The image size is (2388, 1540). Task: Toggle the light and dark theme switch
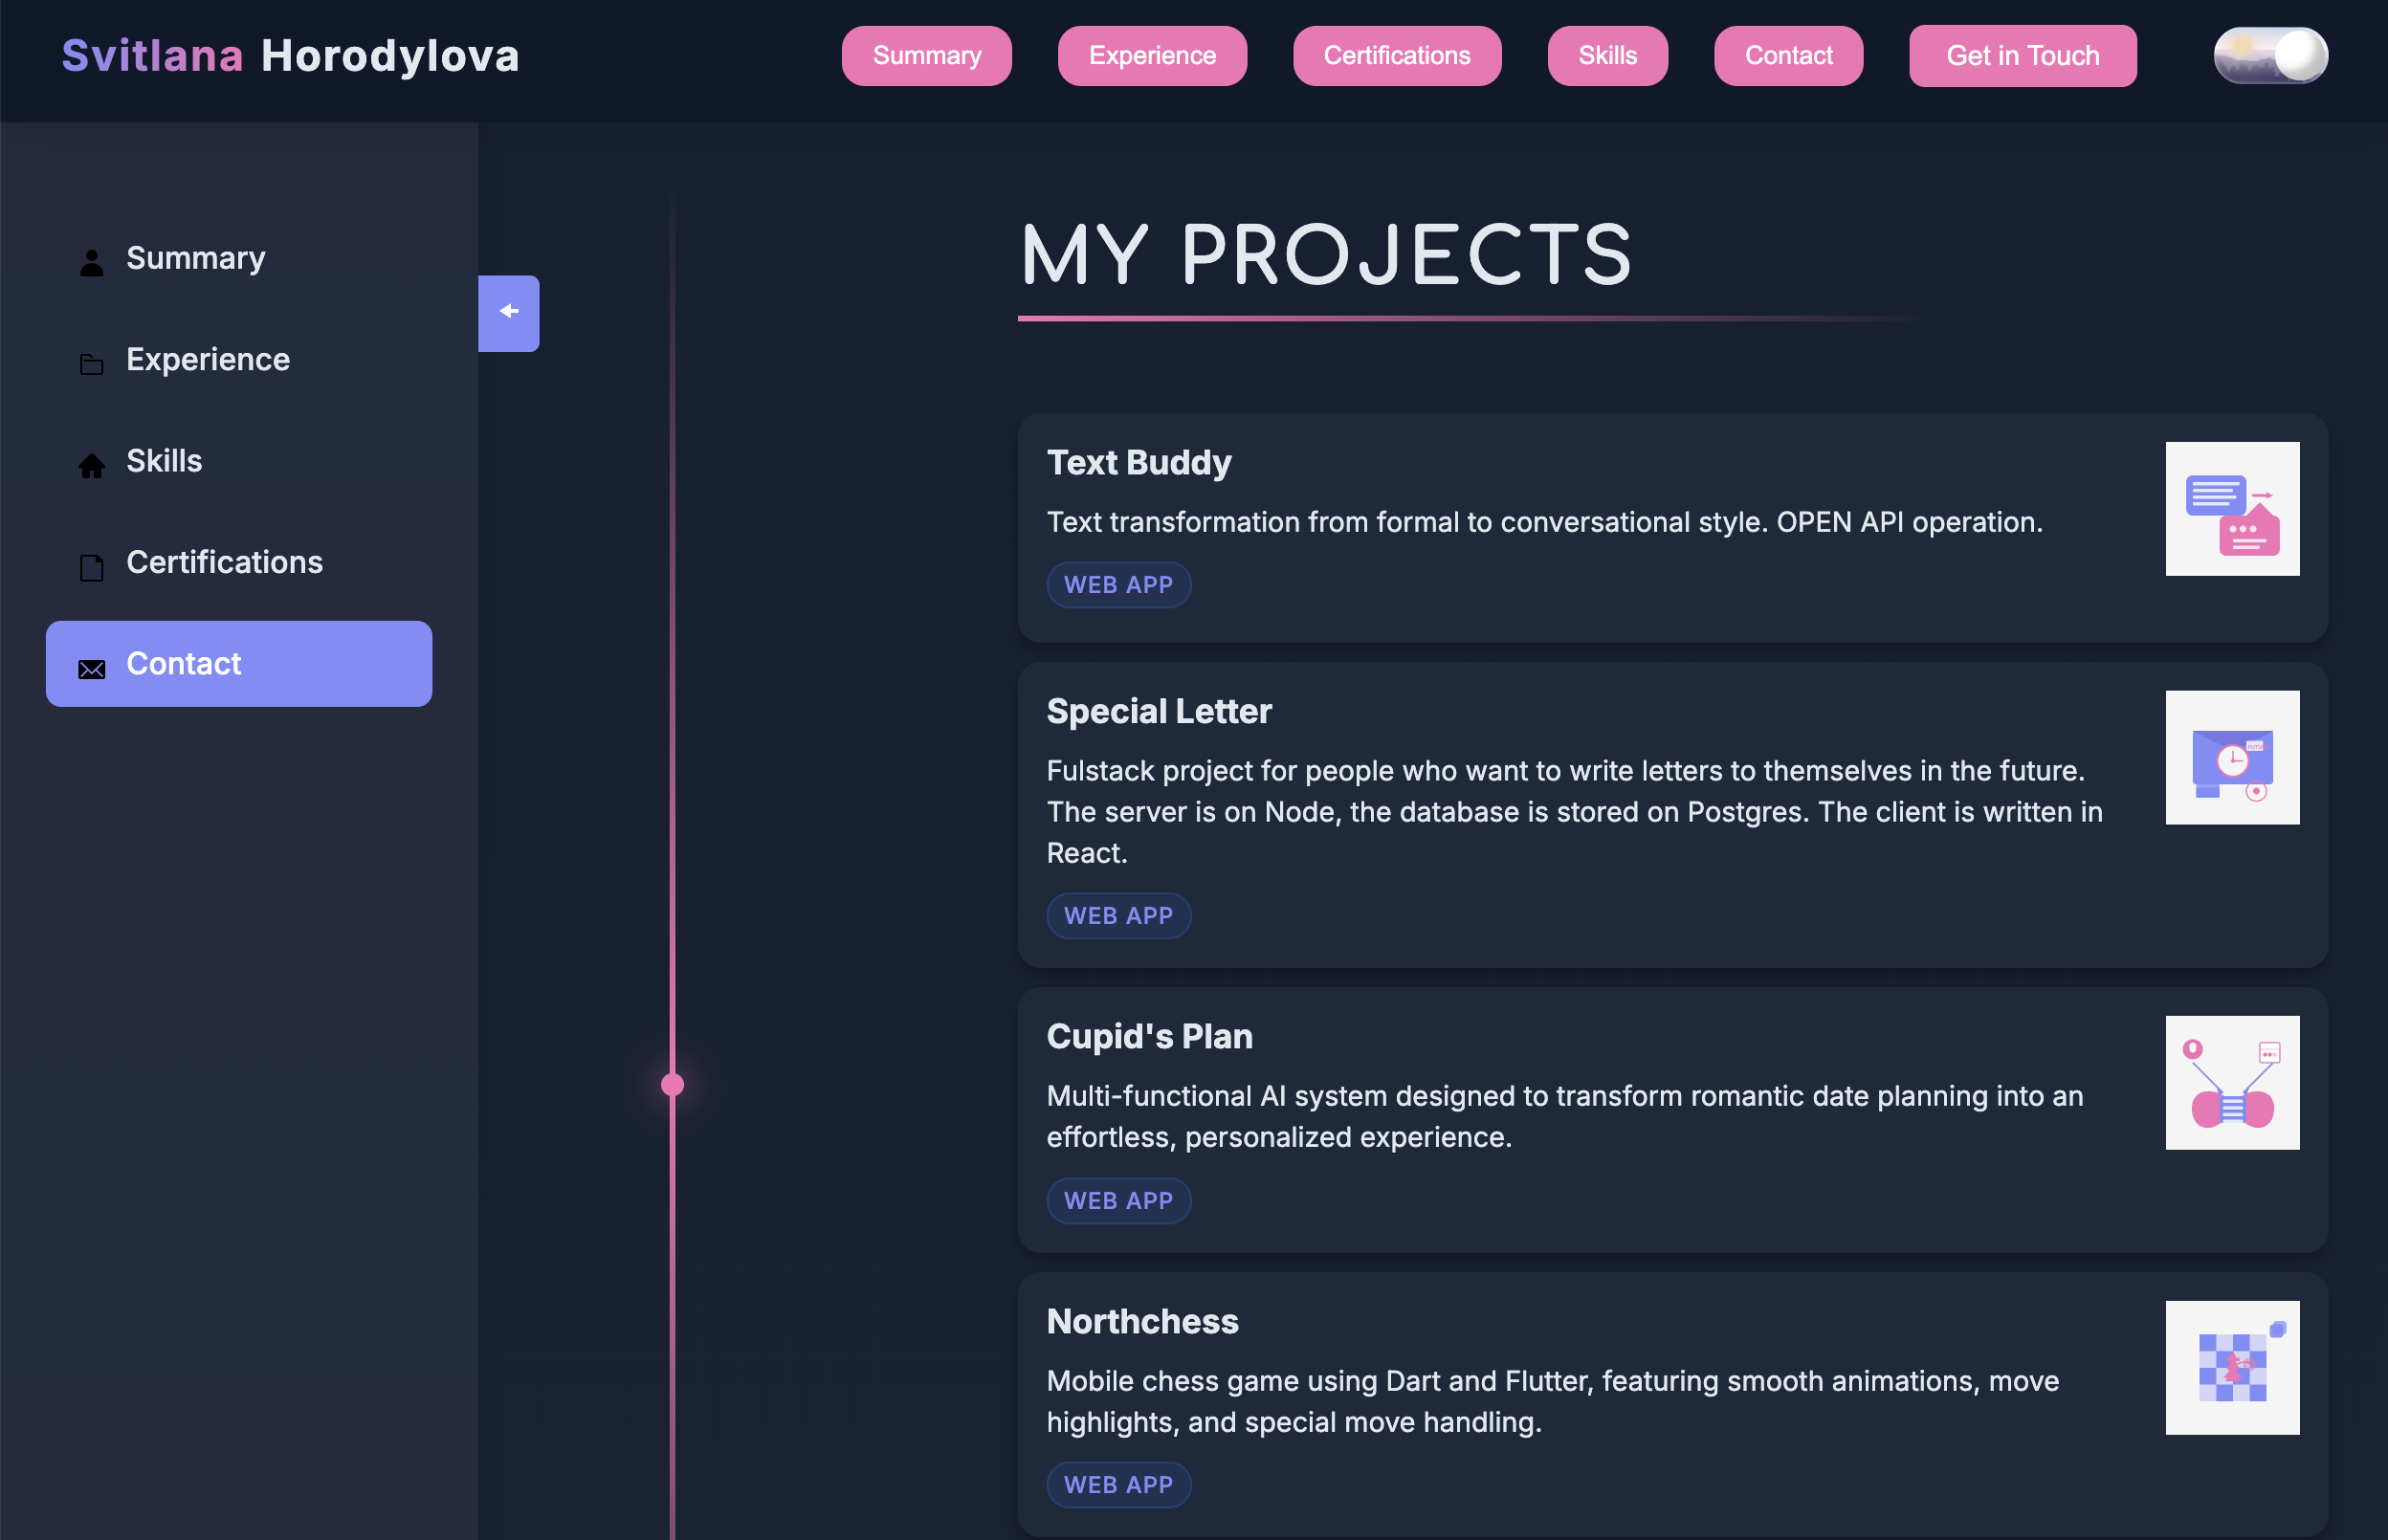tap(2270, 55)
